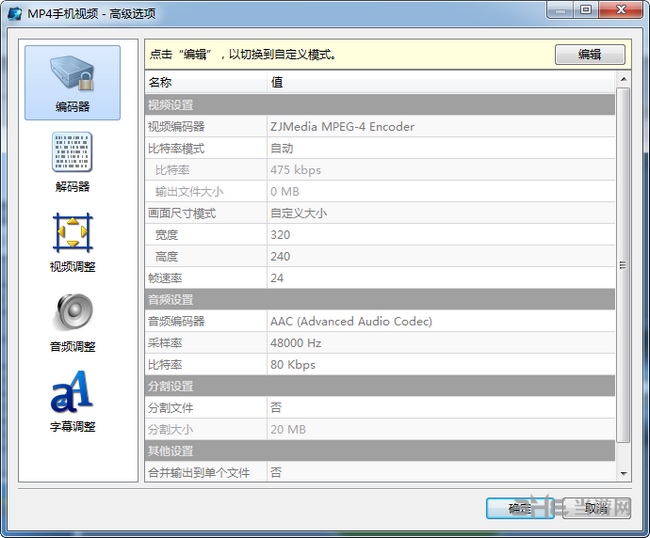Select the 比特率模式 value 自动
This screenshot has height=538, width=650.
coord(282,148)
